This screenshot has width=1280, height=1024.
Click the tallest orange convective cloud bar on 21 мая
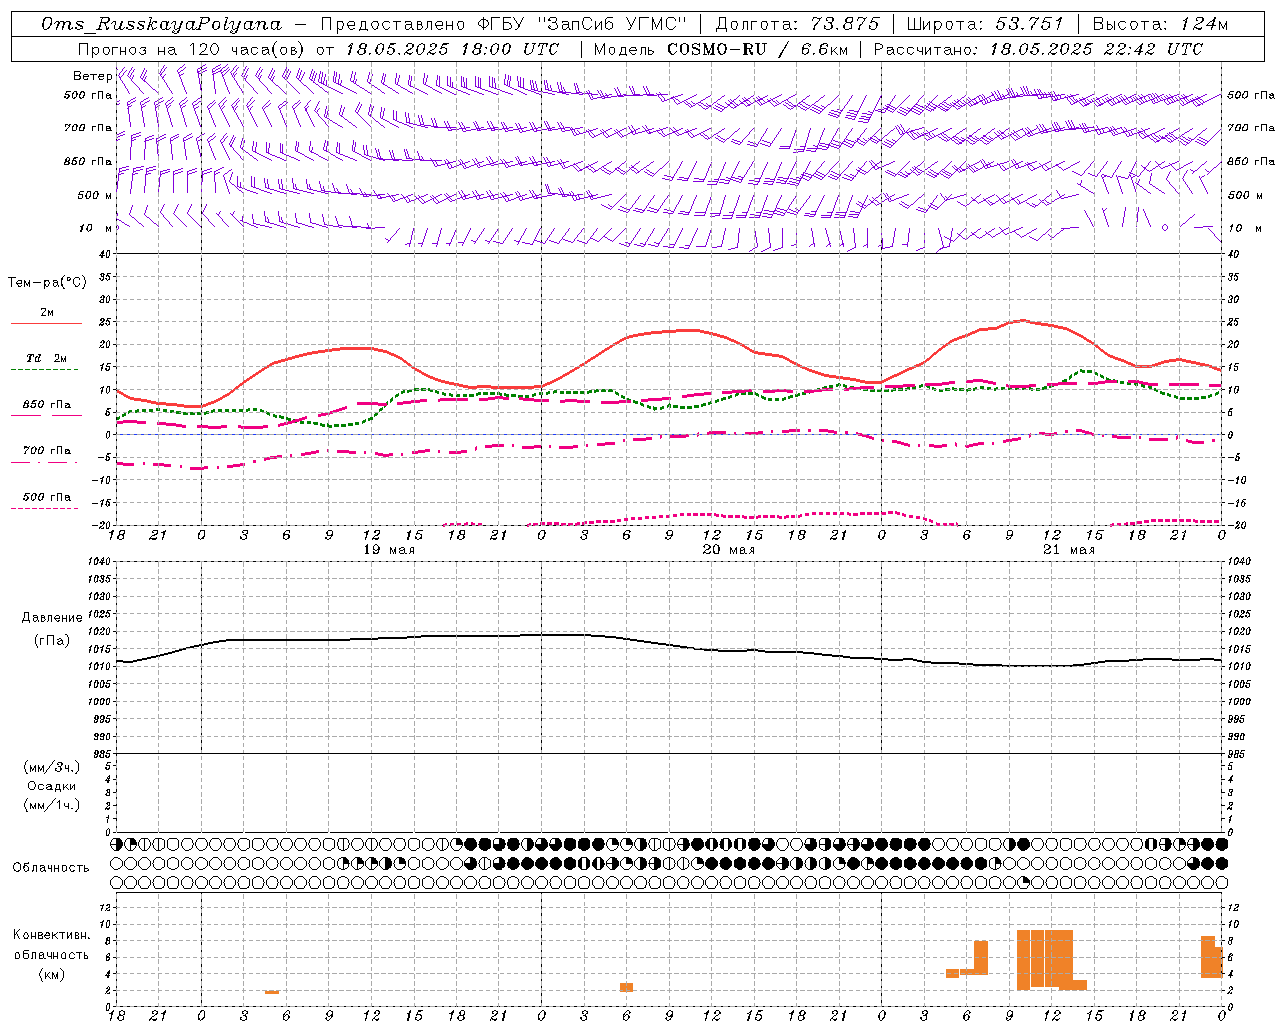click(x=1045, y=960)
